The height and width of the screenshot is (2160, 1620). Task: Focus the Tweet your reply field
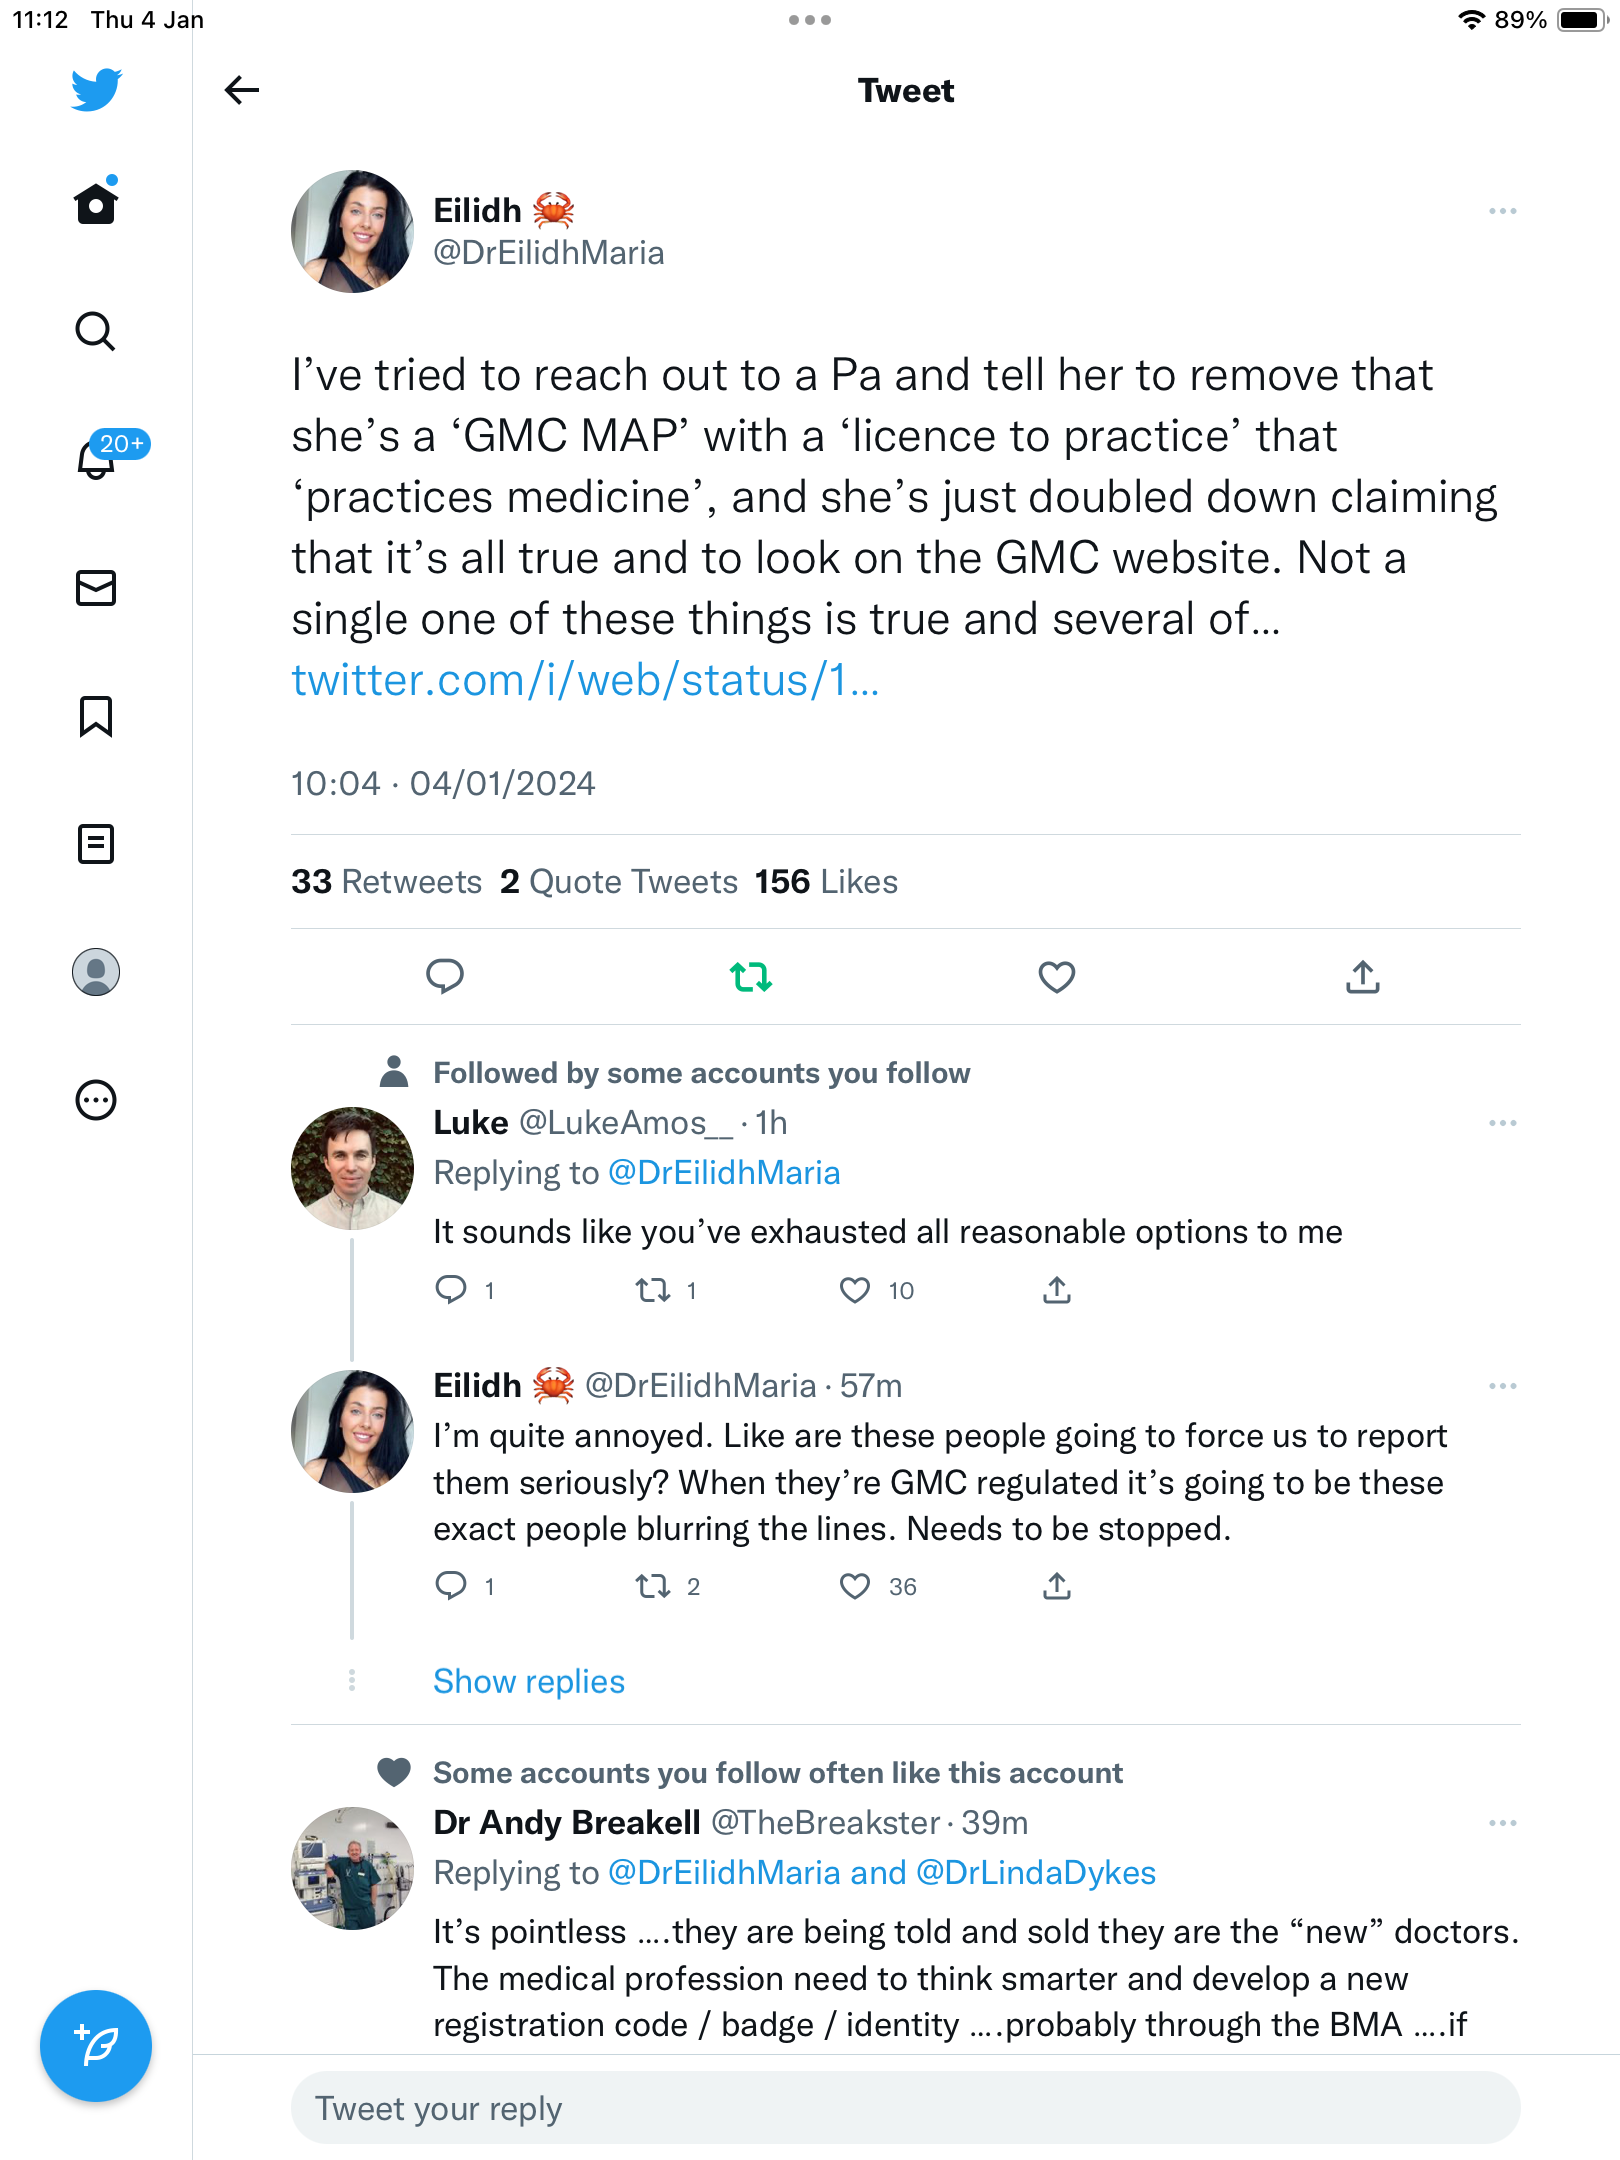(x=906, y=2108)
